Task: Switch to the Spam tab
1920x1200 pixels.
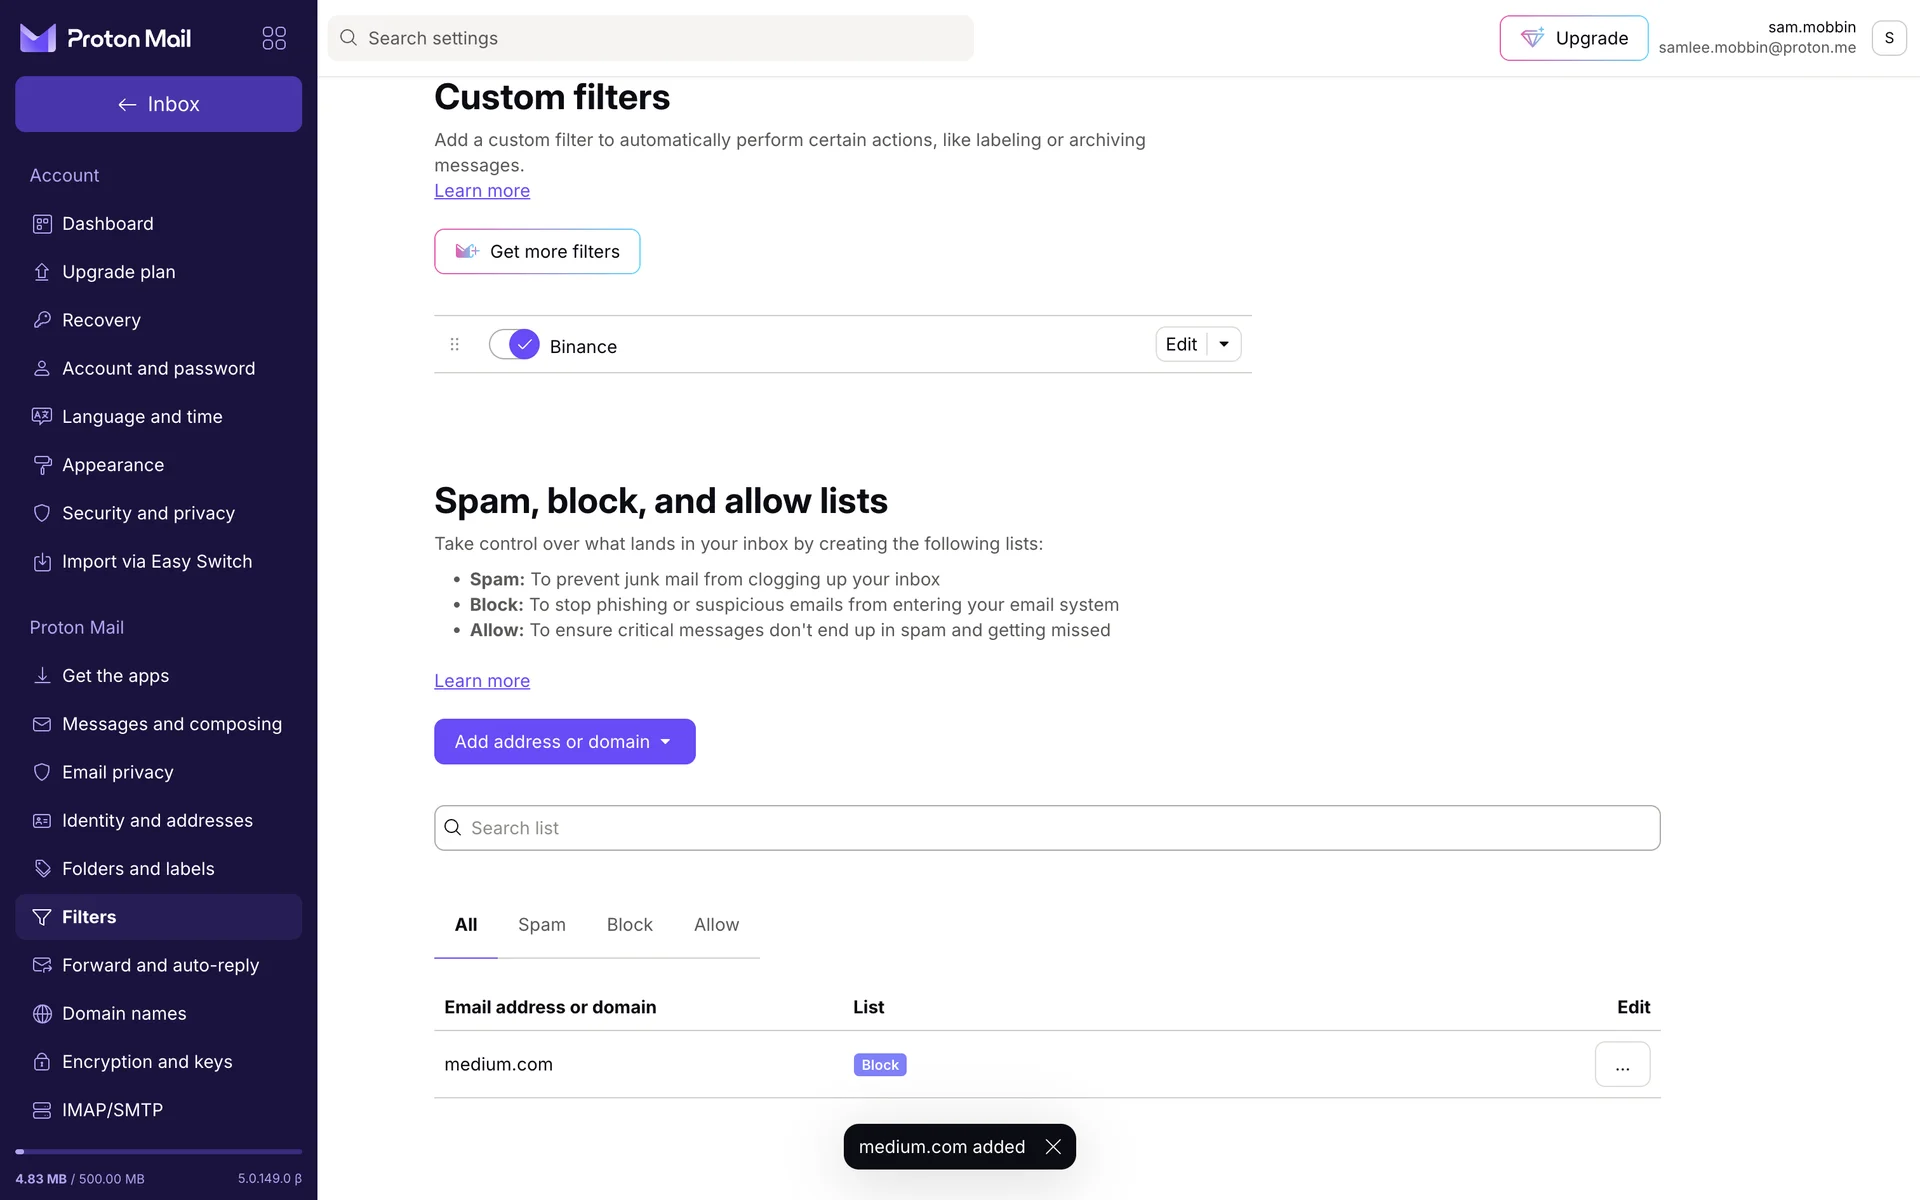Action: click(x=541, y=925)
